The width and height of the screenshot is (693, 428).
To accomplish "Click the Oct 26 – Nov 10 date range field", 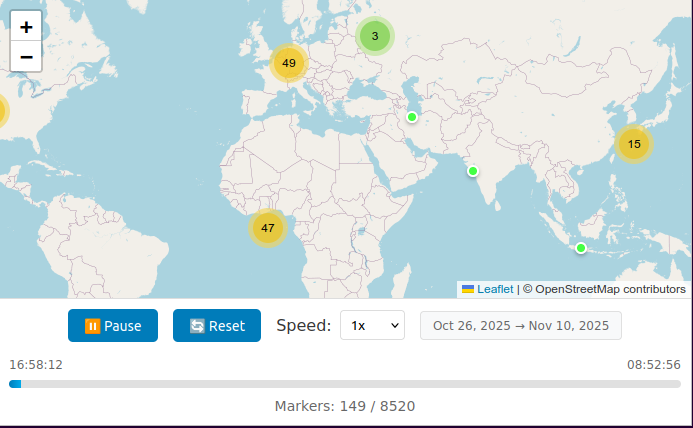I will (521, 326).
